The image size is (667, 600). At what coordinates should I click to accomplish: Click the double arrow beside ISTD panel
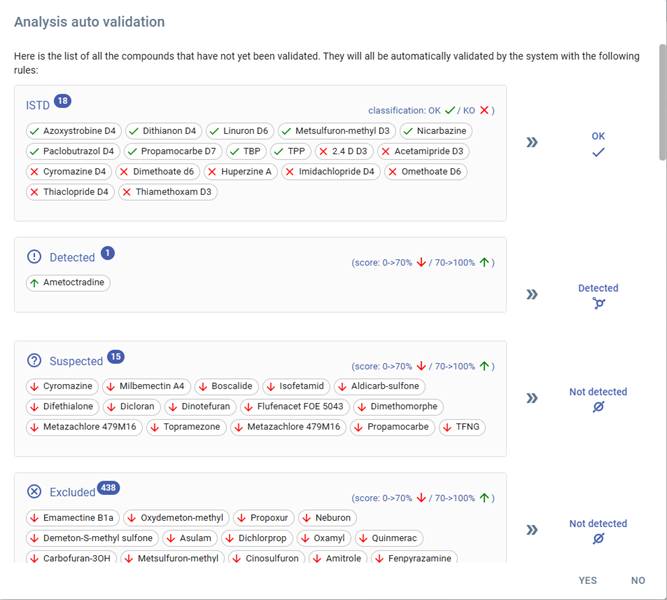coord(532,142)
